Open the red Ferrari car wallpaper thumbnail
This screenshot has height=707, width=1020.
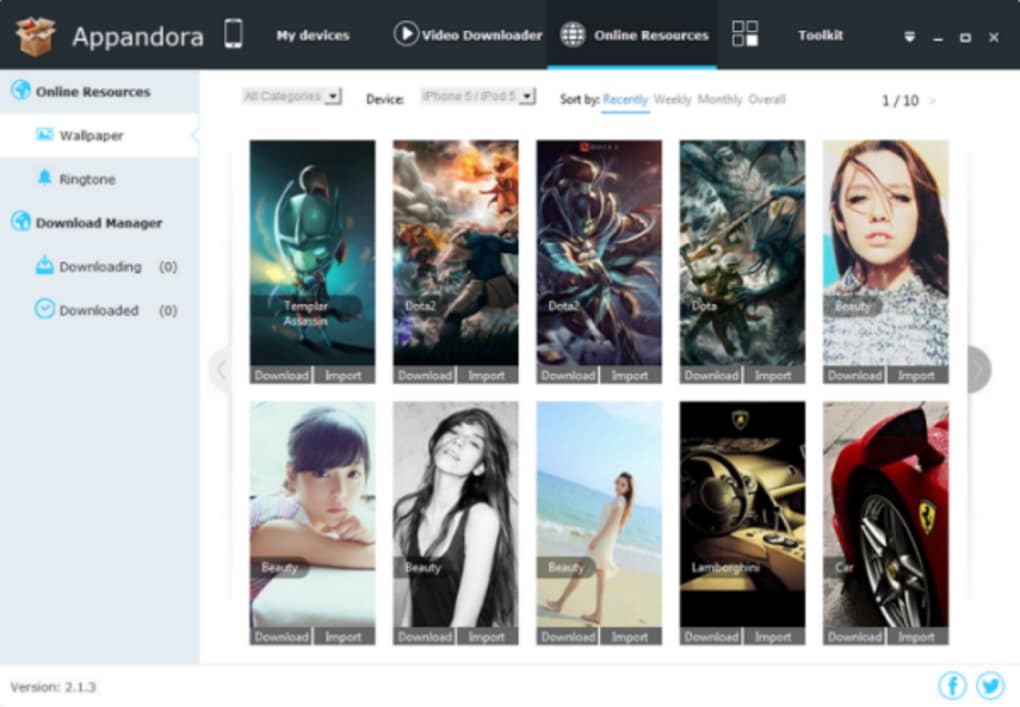[x=885, y=514]
